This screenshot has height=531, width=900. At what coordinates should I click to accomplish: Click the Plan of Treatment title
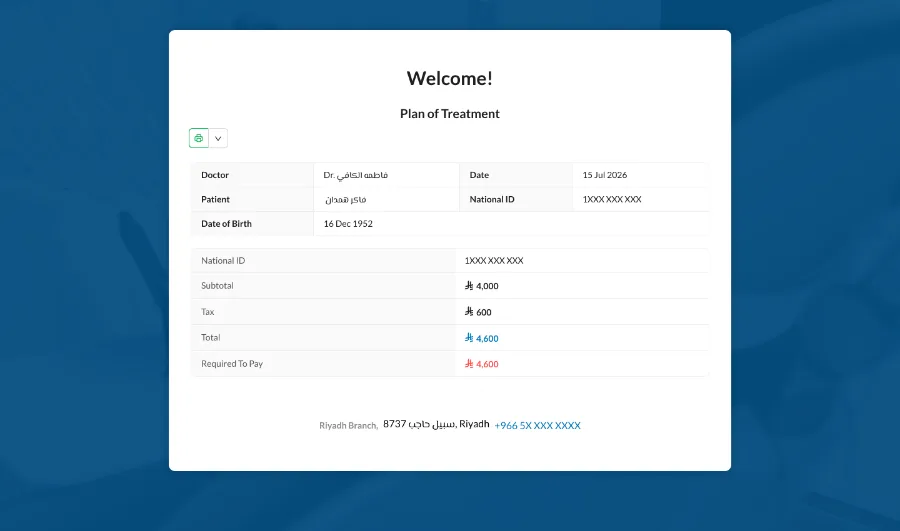click(449, 114)
